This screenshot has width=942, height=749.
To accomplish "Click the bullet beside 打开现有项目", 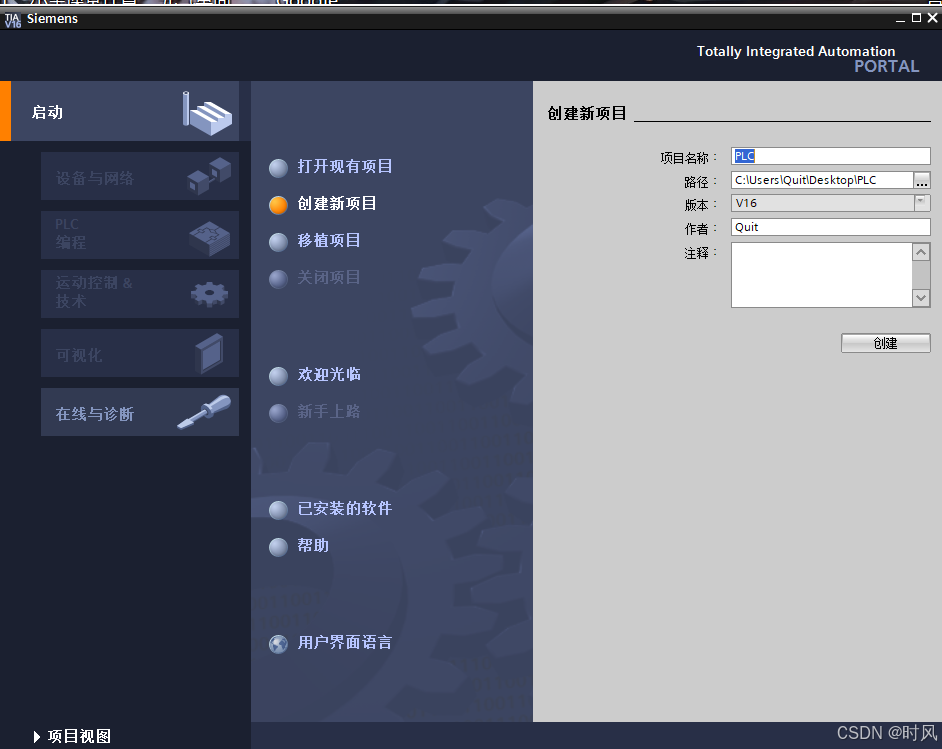I will pyautogui.click(x=278, y=168).
